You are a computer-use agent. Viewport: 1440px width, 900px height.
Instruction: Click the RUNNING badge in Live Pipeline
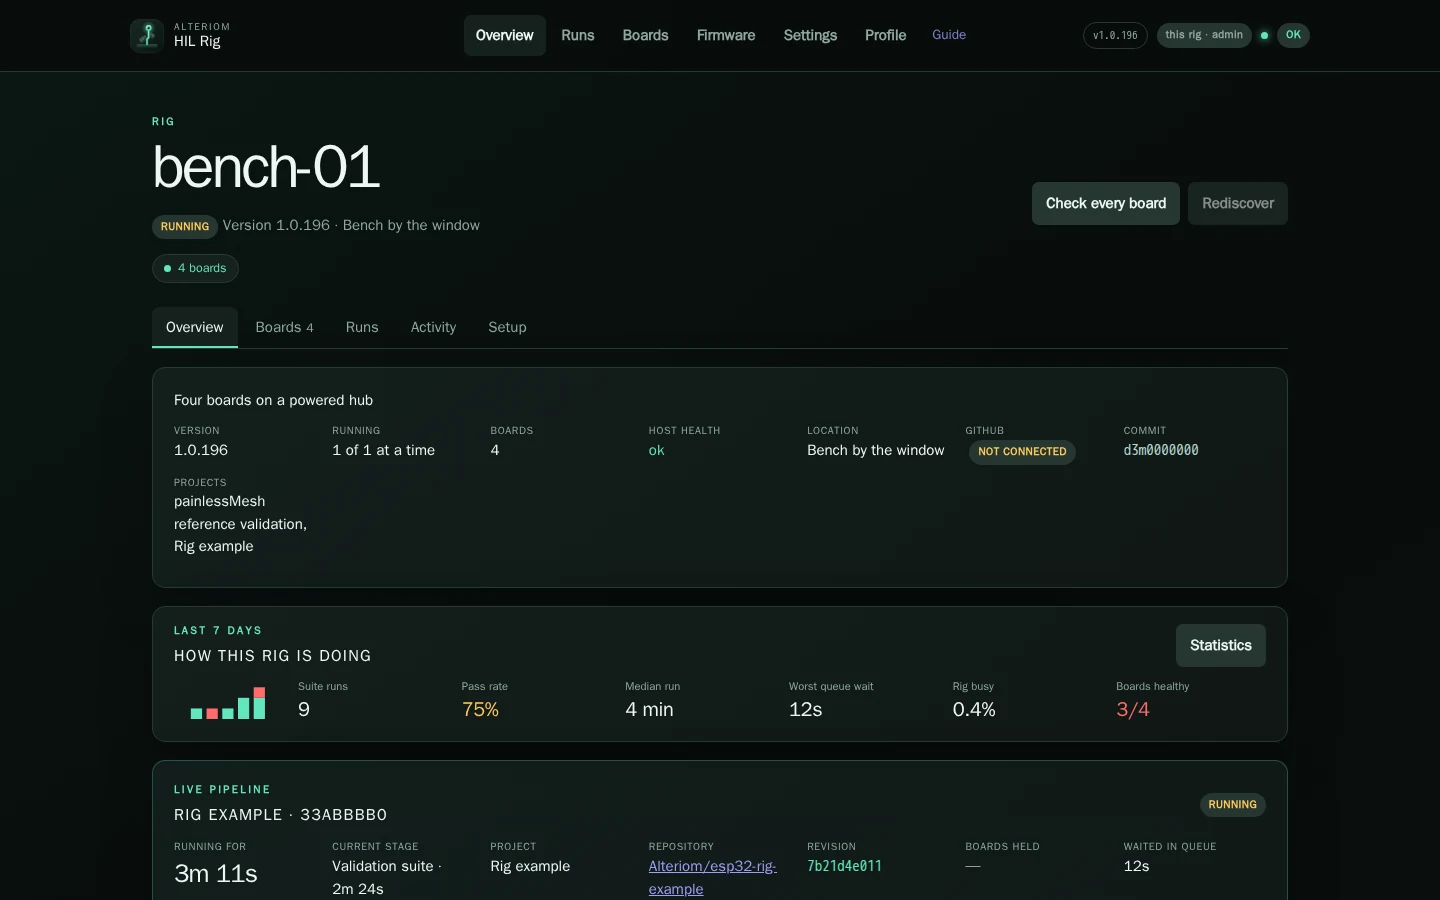(x=1232, y=805)
